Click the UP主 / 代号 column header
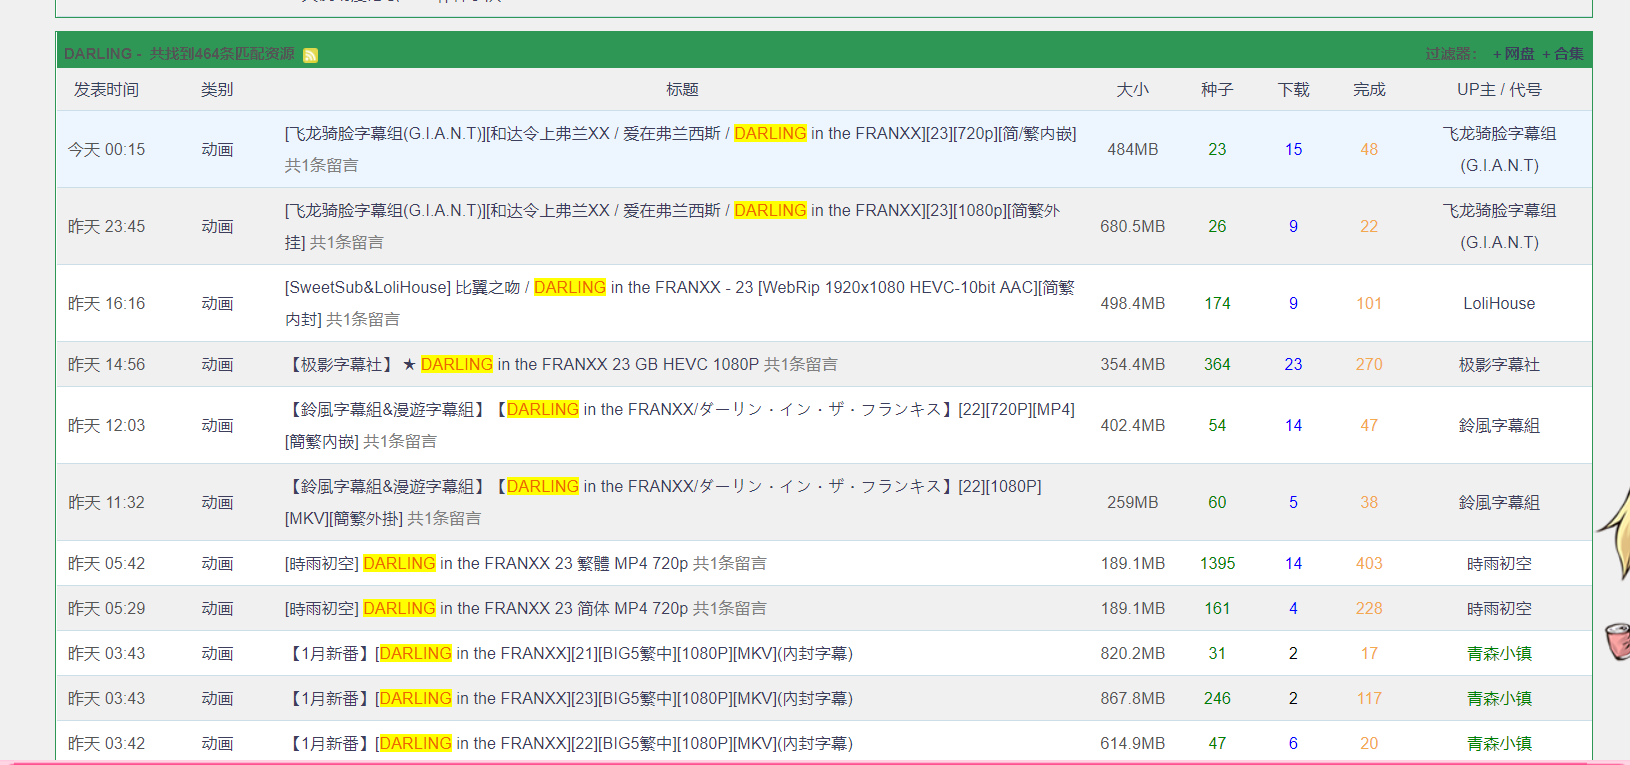Image resolution: width=1630 pixels, height=765 pixels. click(x=1499, y=90)
